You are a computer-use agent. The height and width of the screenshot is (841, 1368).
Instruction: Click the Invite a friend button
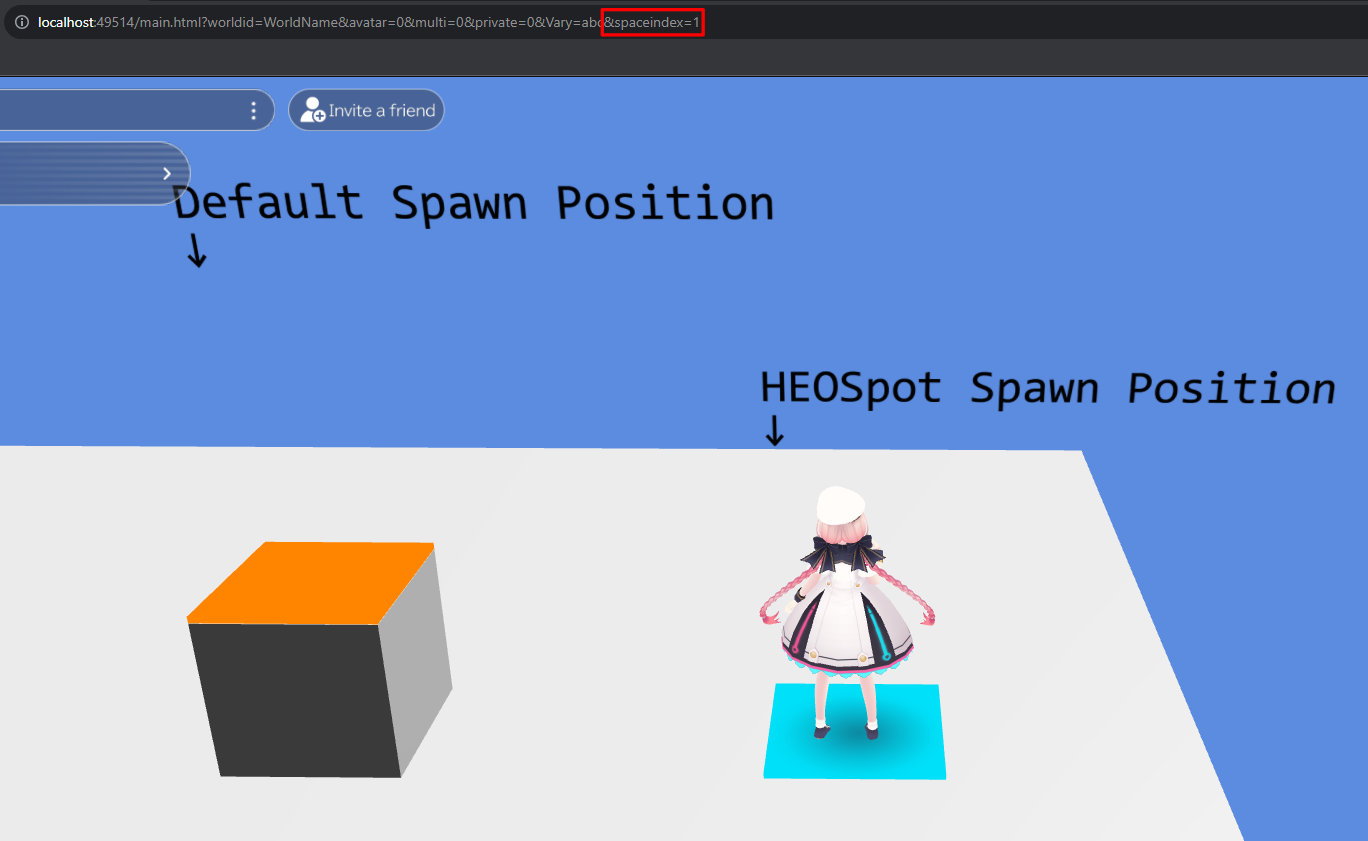[x=366, y=110]
